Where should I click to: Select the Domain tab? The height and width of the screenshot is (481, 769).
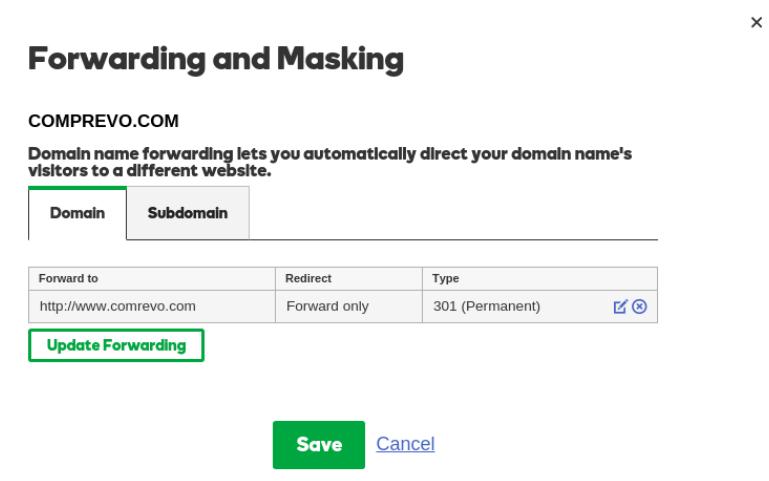point(77,213)
